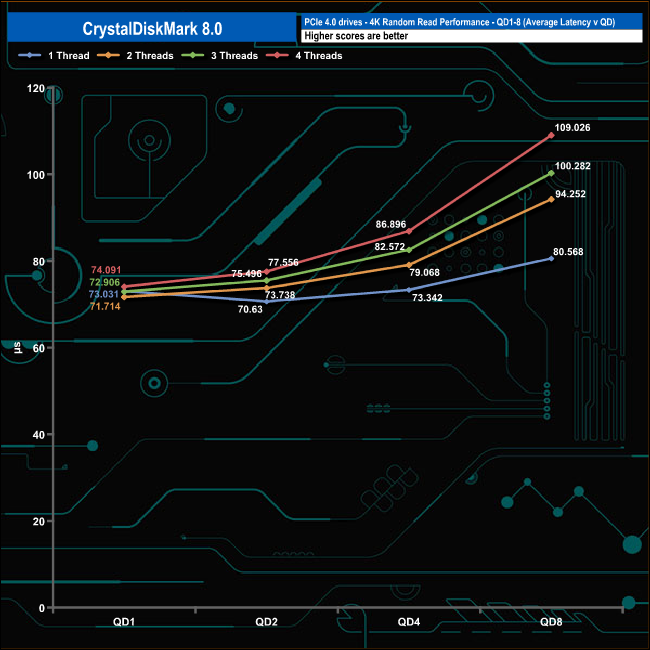This screenshot has height=650, width=650.
Task: Click the 109.026 data label
Action: pos(572,128)
